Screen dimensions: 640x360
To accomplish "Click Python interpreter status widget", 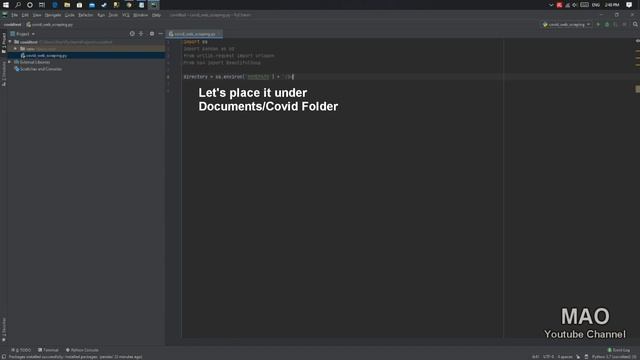I will click(x=613, y=357).
